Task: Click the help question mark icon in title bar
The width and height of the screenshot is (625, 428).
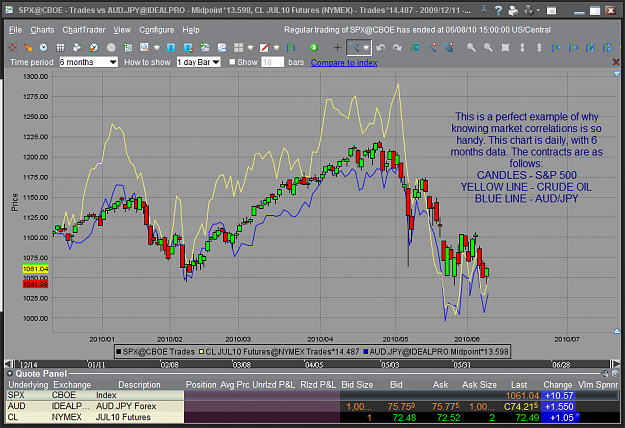Action: click(498, 10)
